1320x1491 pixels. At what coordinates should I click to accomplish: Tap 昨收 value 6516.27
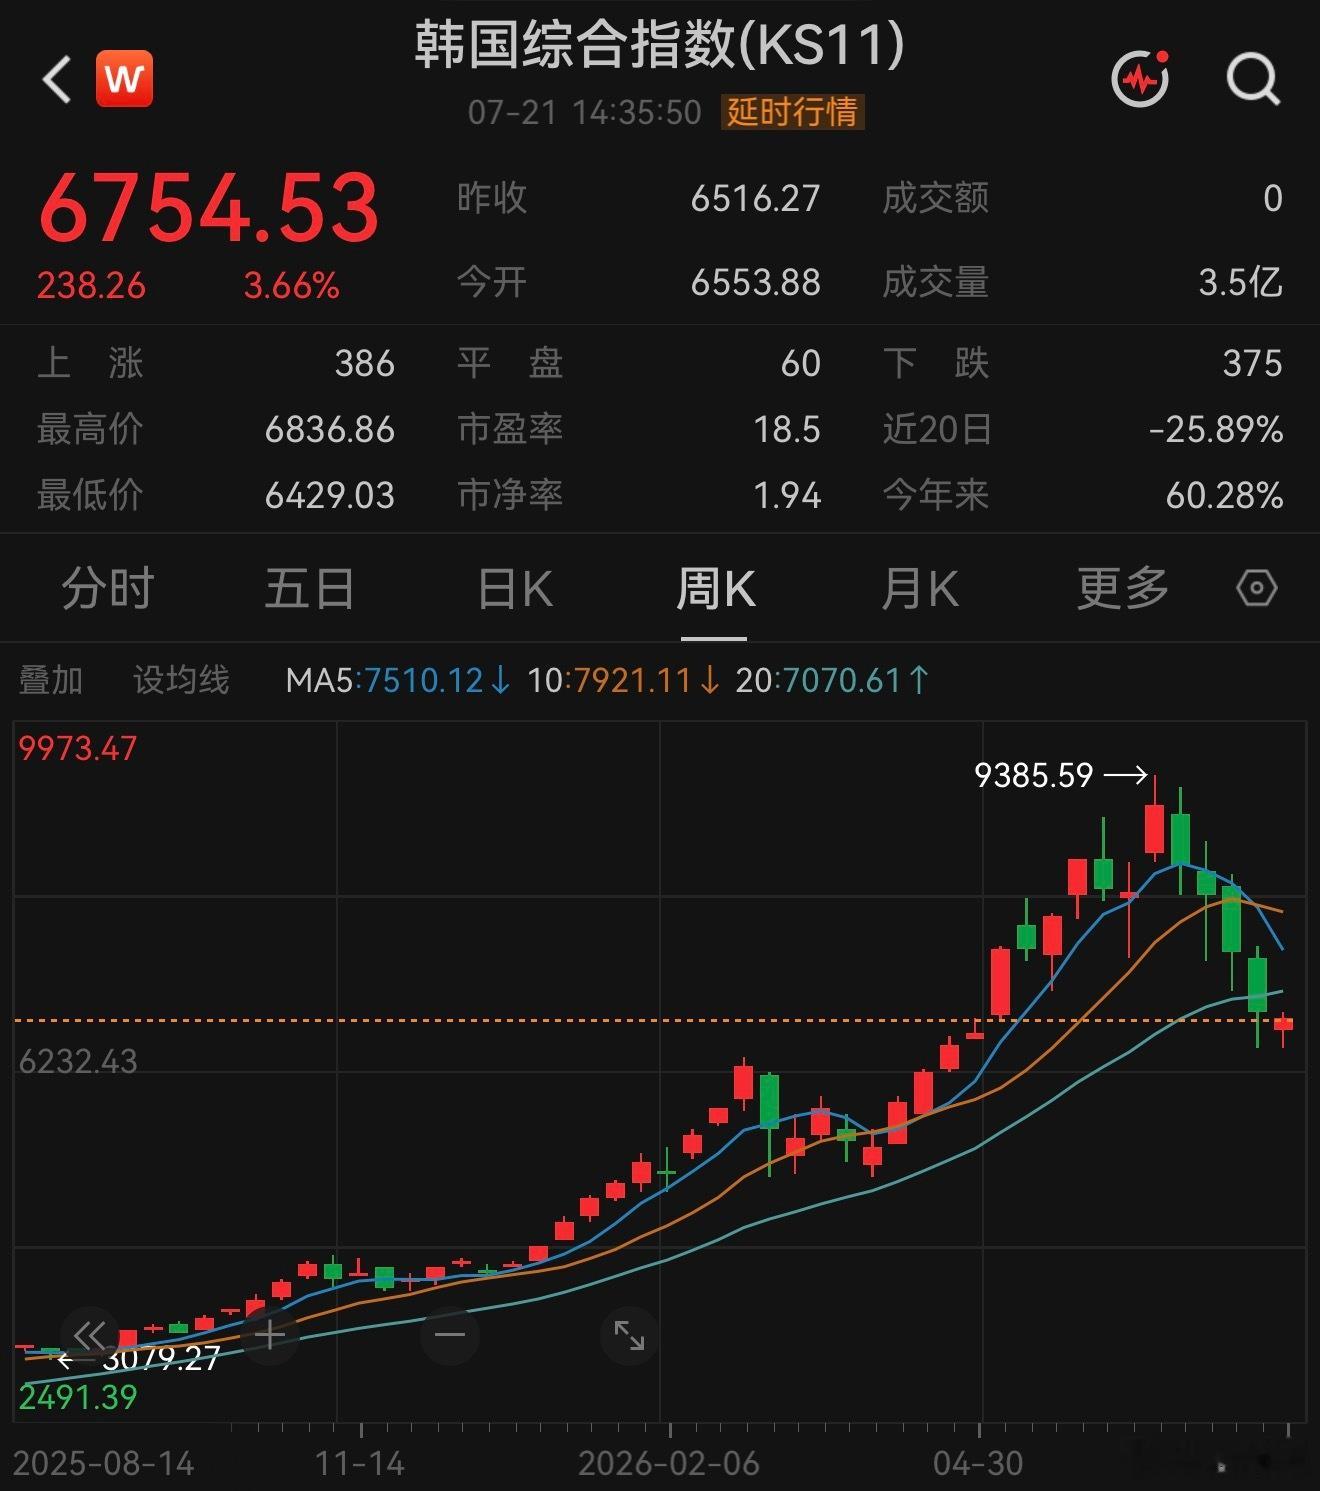[755, 198]
